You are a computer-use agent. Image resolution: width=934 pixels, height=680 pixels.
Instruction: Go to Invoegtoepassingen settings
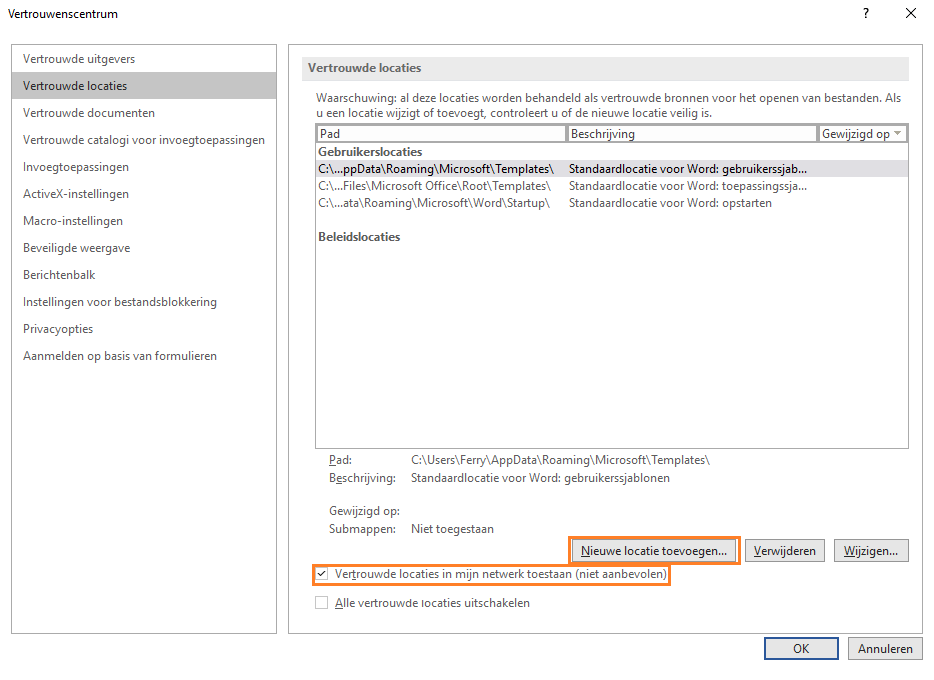[144, 167]
